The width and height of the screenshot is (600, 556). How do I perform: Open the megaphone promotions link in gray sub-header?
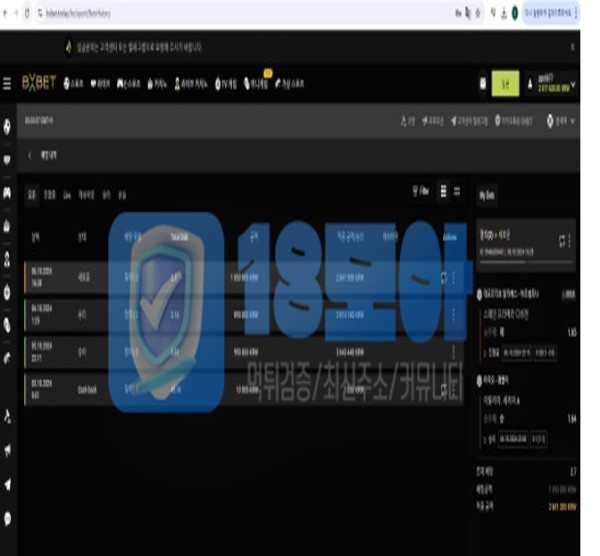(433, 121)
